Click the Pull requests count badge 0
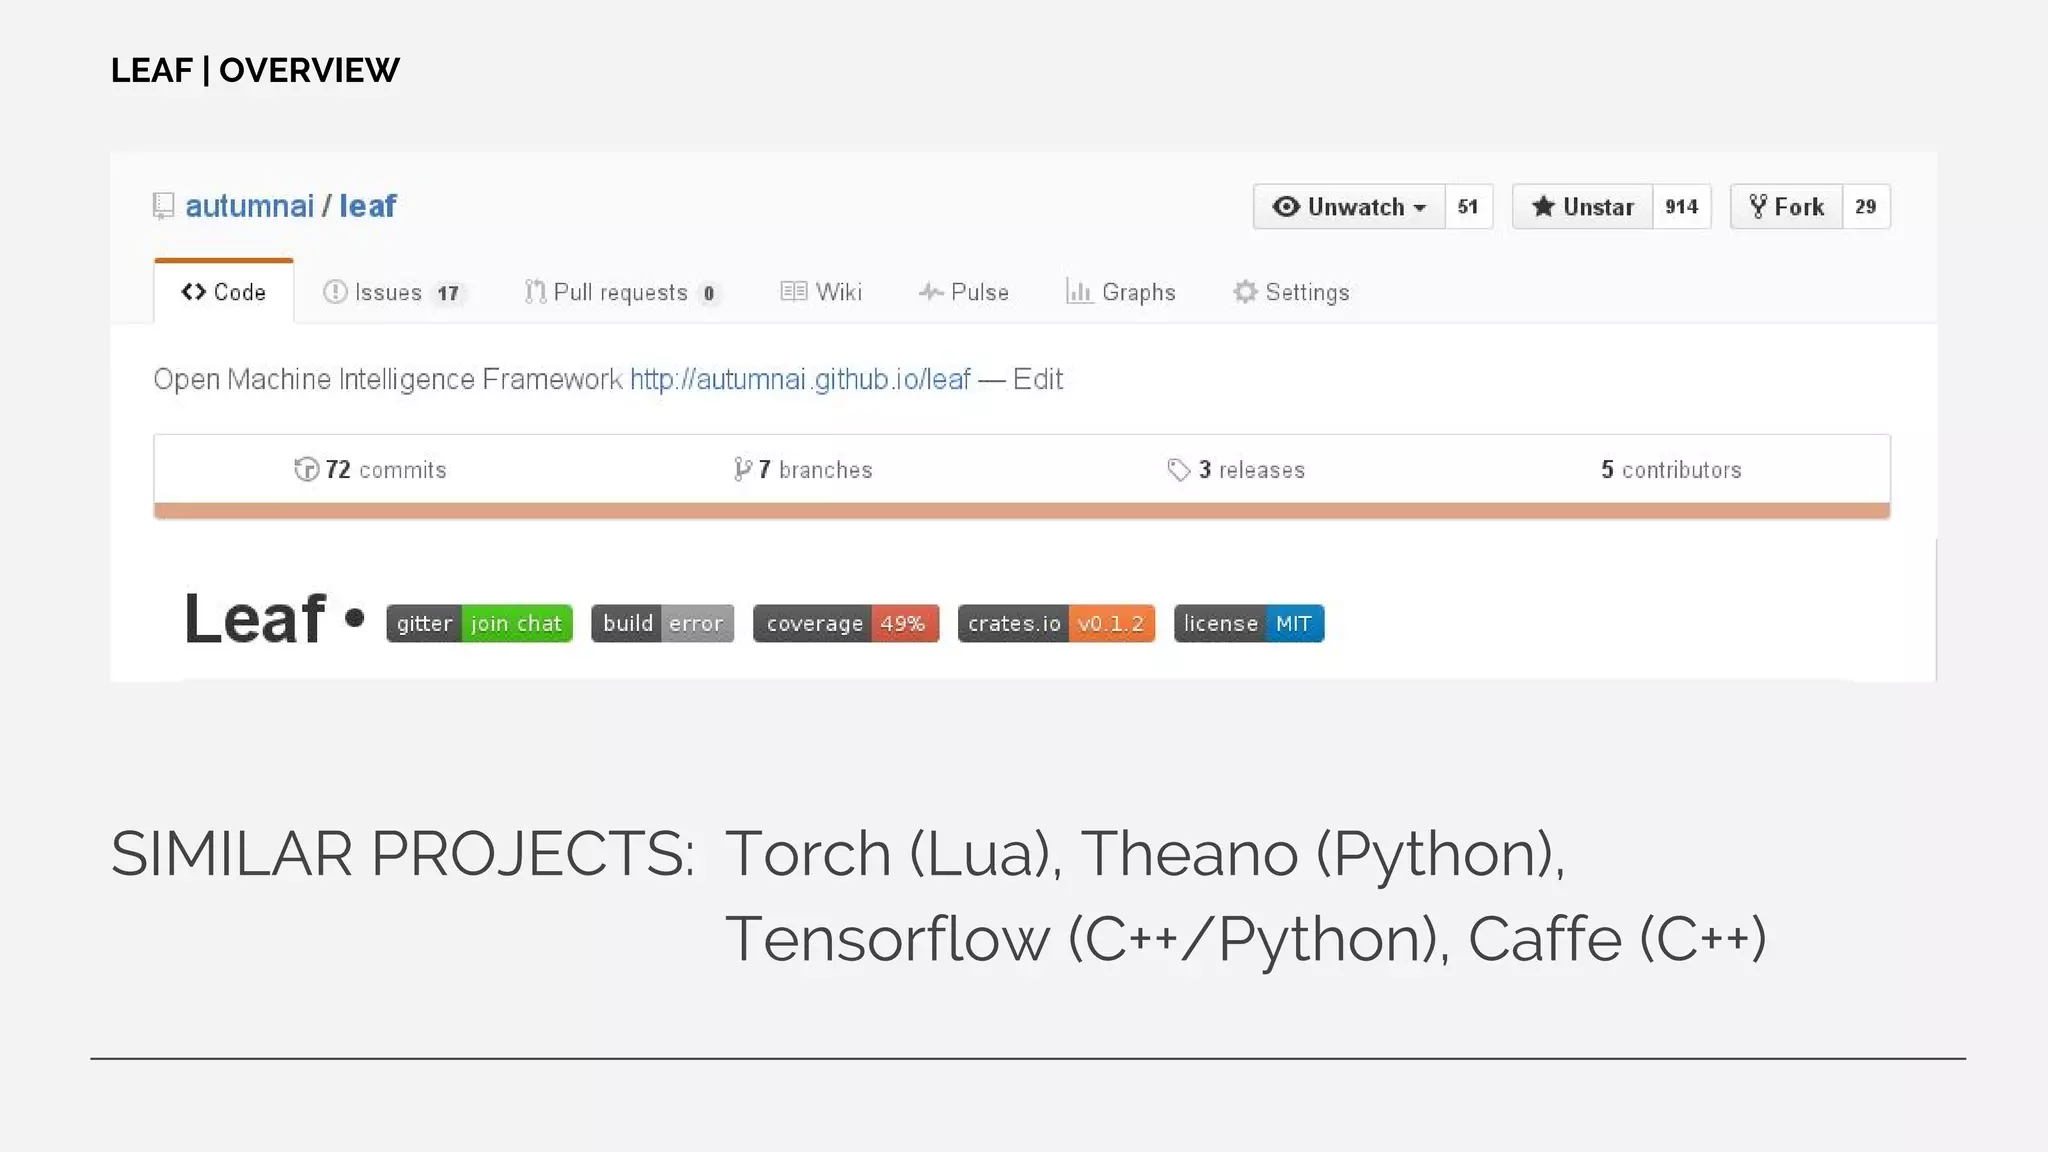Image resolution: width=2048 pixels, height=1152 pixels. click(709, 293)
